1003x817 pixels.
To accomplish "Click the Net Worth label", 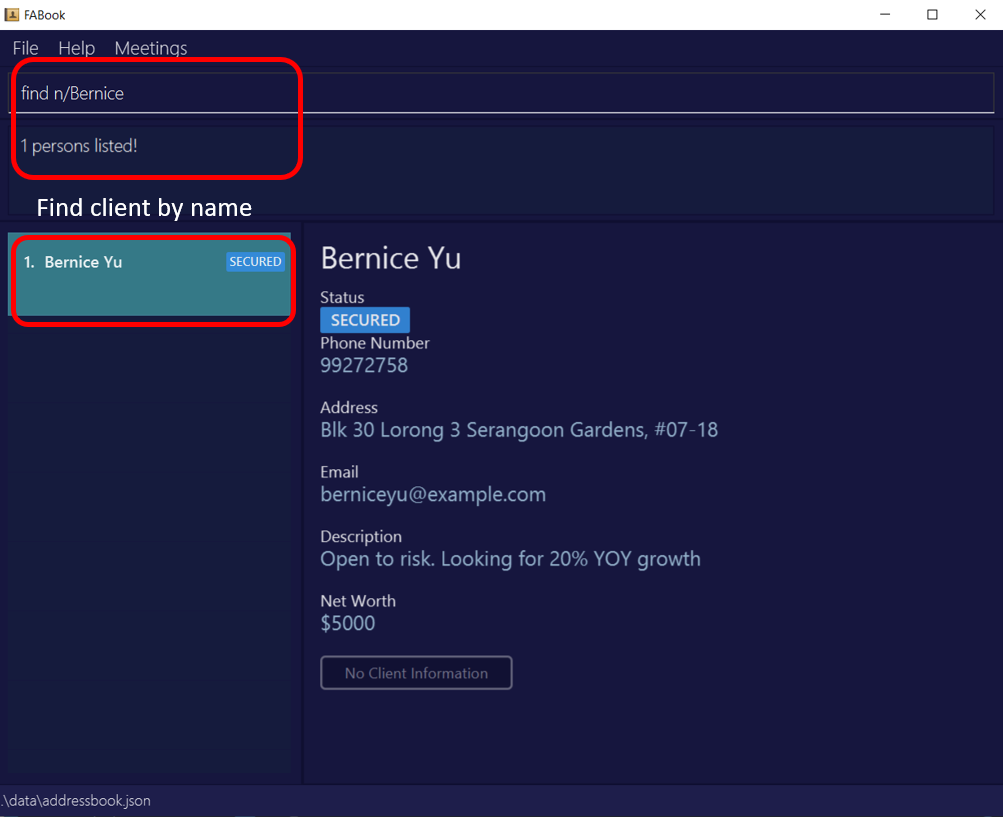I will [x=358, y=601].
